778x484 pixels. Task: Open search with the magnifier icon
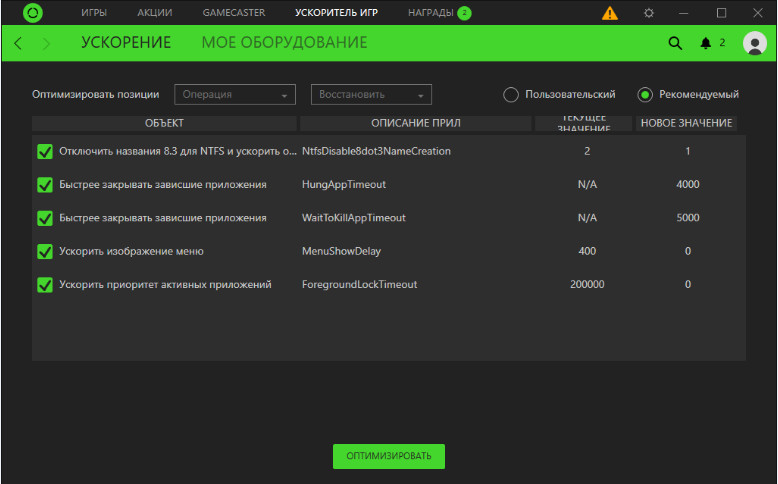[x=675, y=43]
